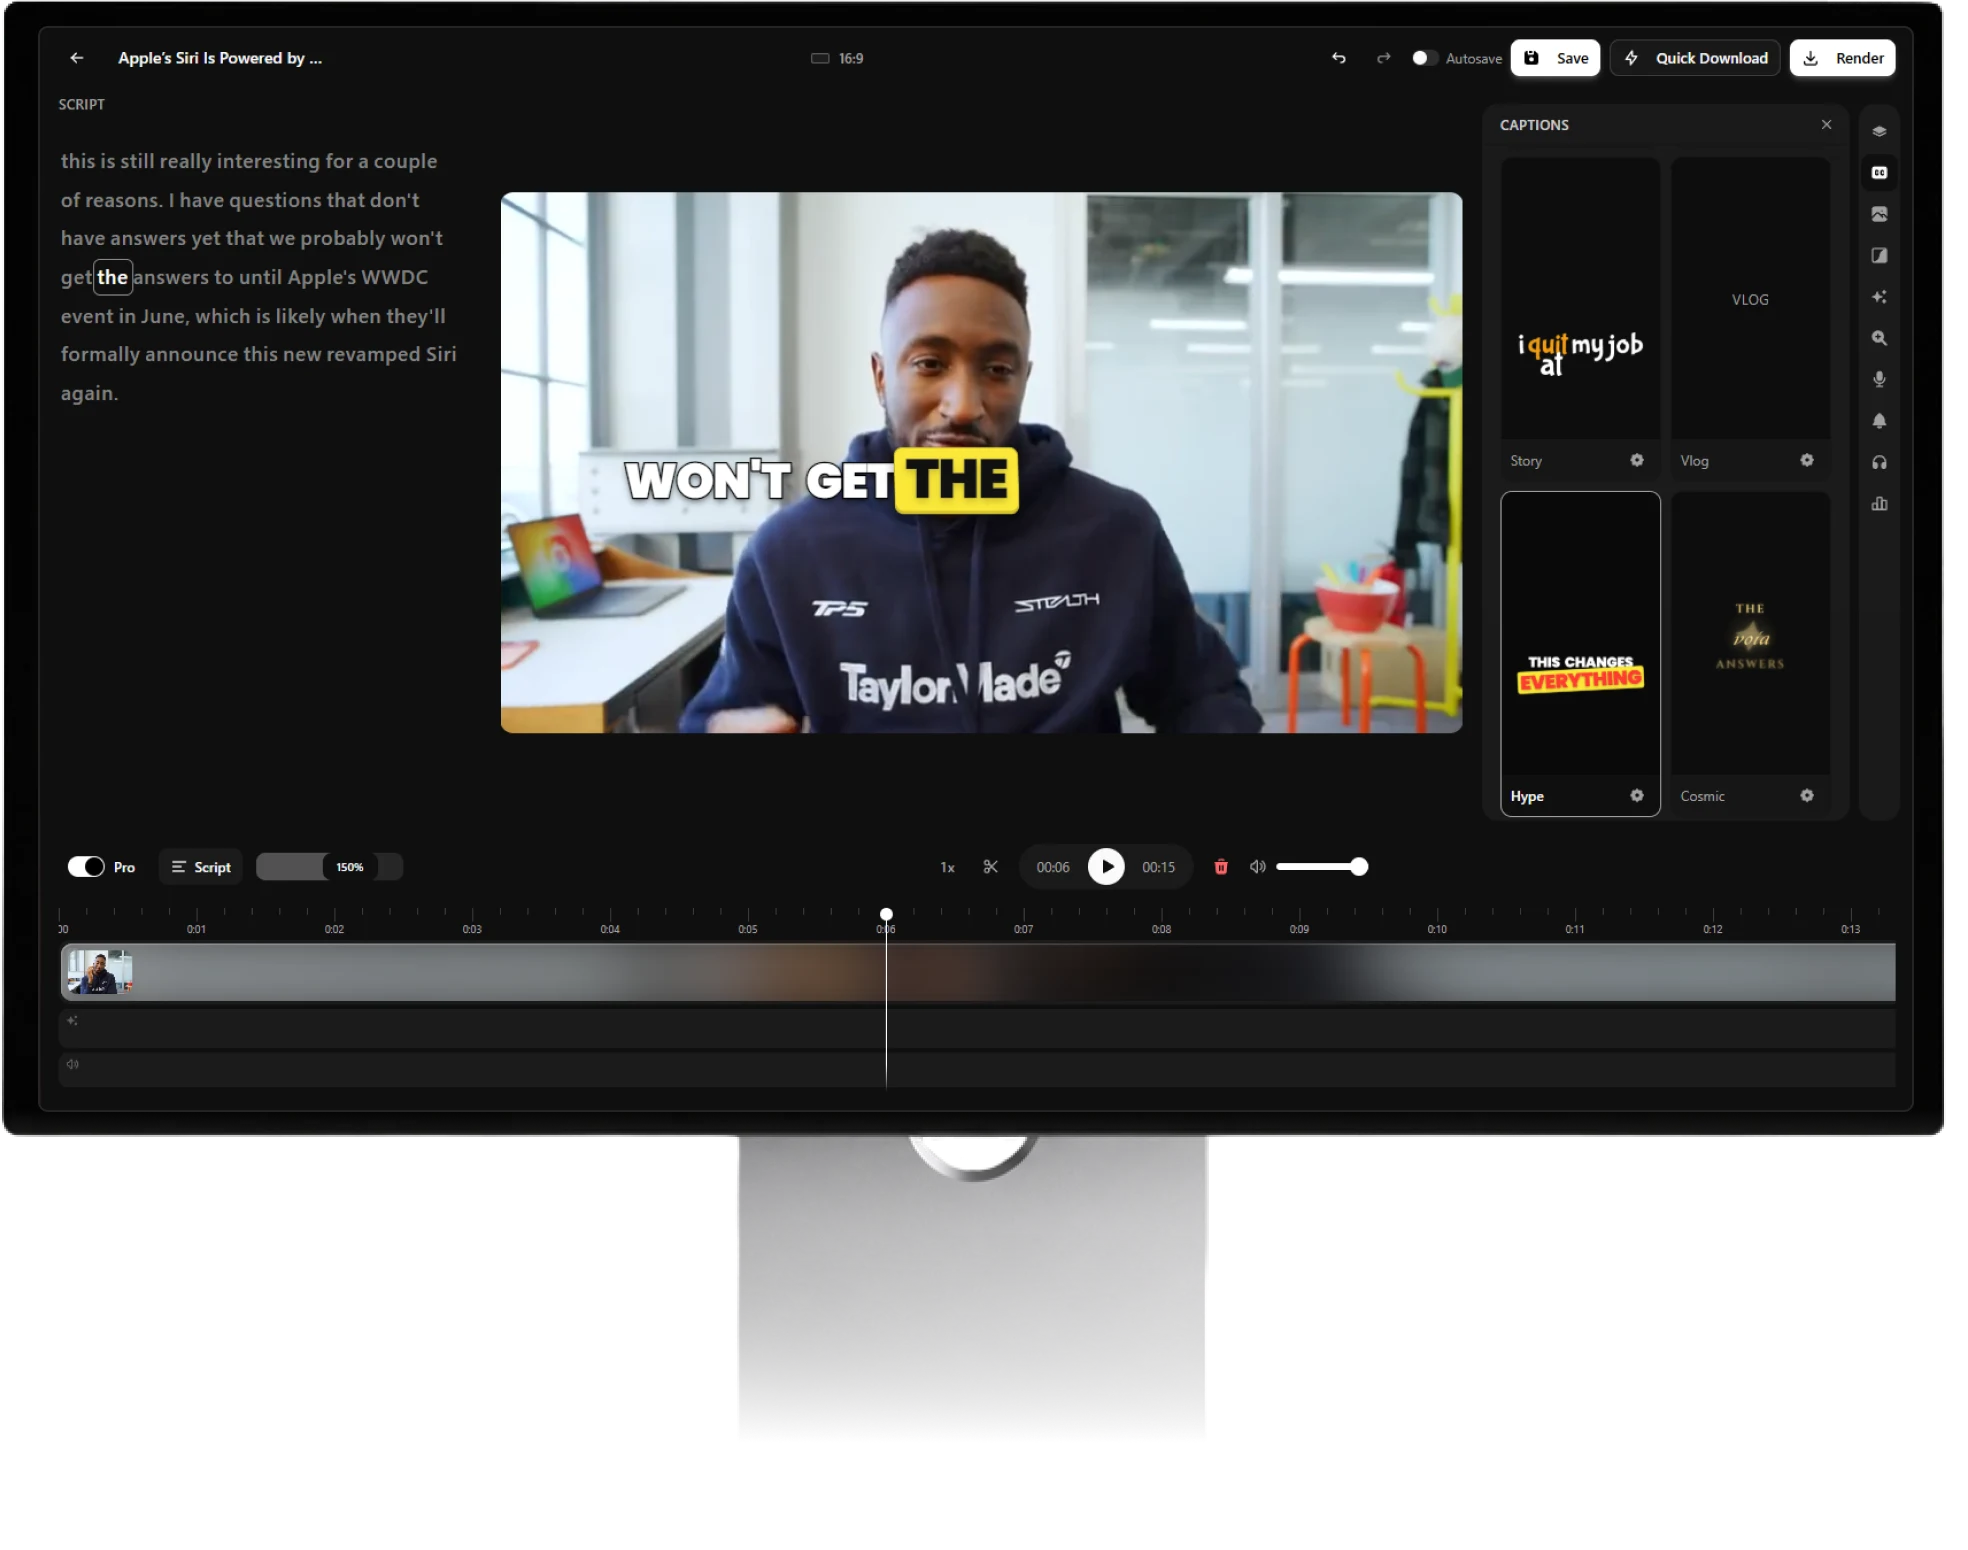Open the sparkles AI effects icon
1968x1550 pixels.
click(x=1879, y=297)
